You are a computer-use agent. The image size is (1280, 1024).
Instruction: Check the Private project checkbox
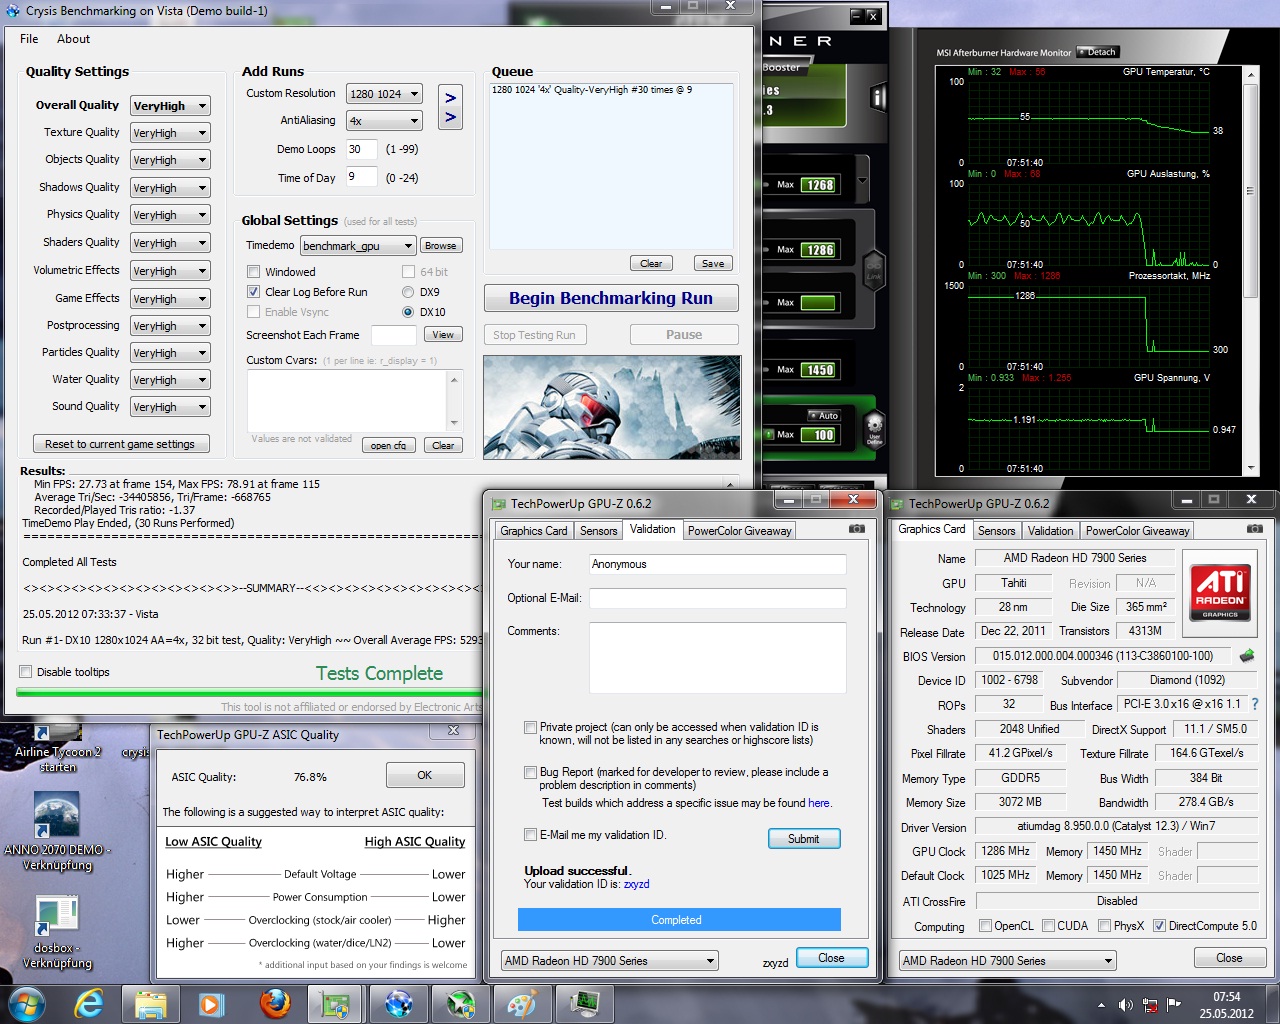pos(530,727)
